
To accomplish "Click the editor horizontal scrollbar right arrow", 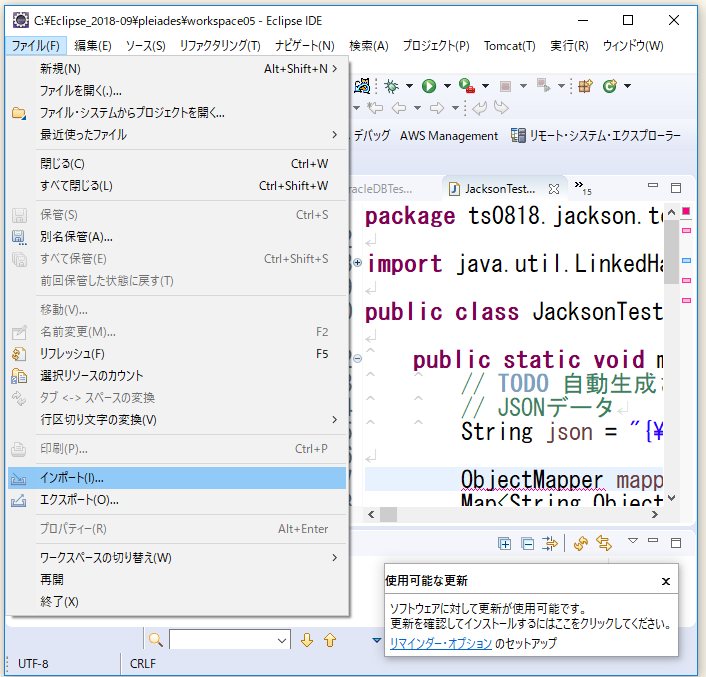I will 654,515.
